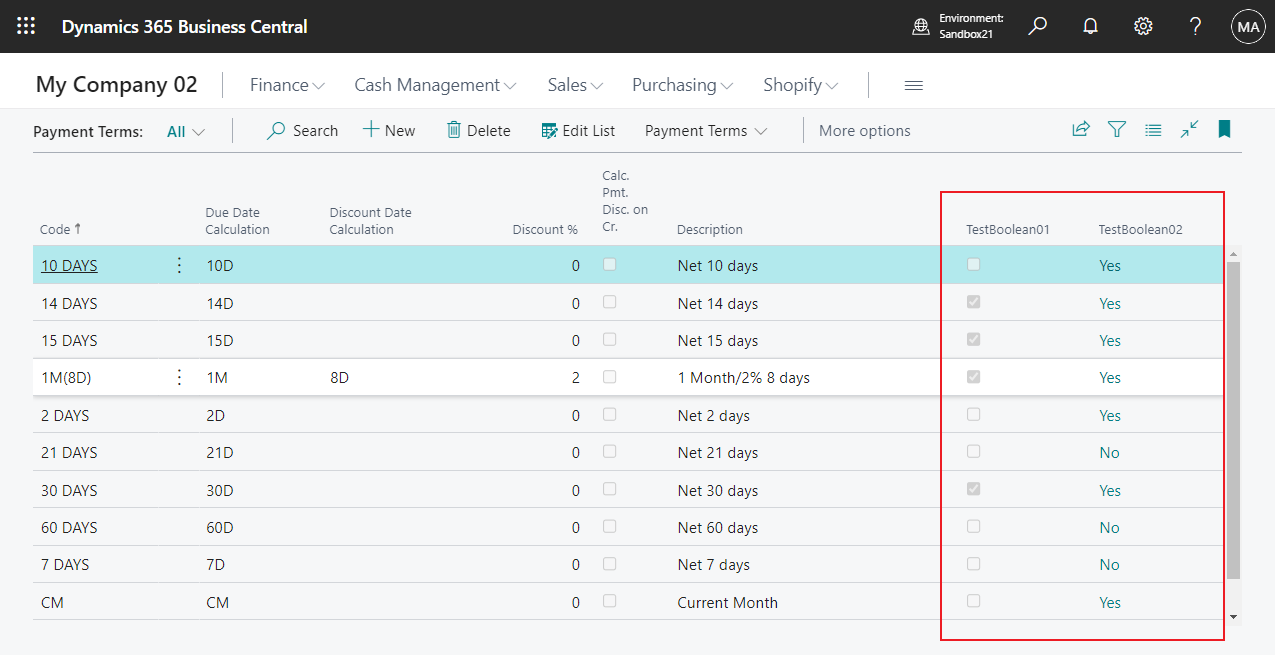Check Calc. Pmt. Disc. for Net 30 days

point(609,490)
